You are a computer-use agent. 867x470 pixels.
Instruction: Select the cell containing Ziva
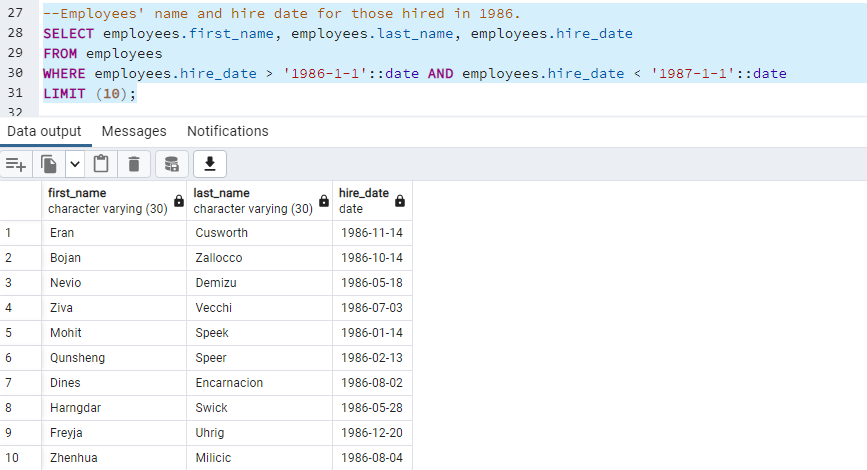(x=114, y=307)
